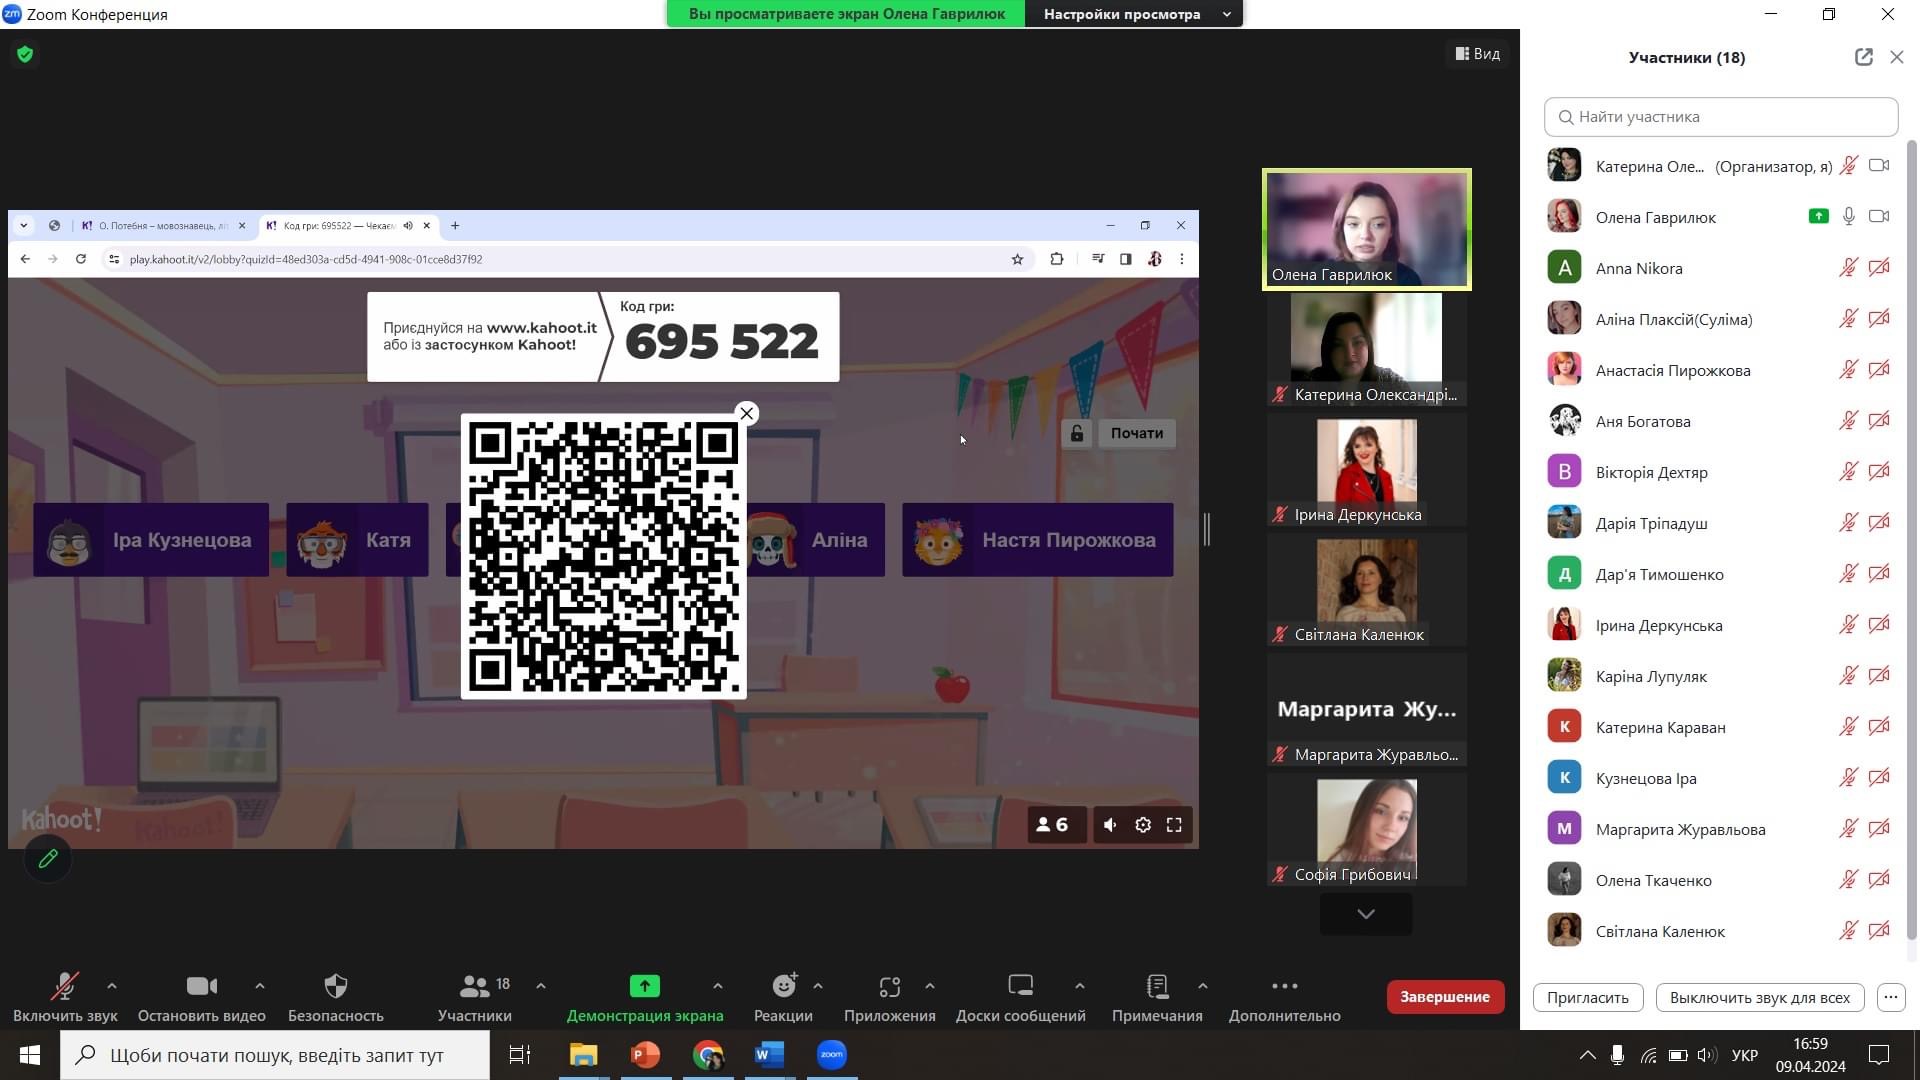The width and height of the screenshot is (1920, 1080).
Task: Open audio options arrow next to Включить звук
Action: 112,986
